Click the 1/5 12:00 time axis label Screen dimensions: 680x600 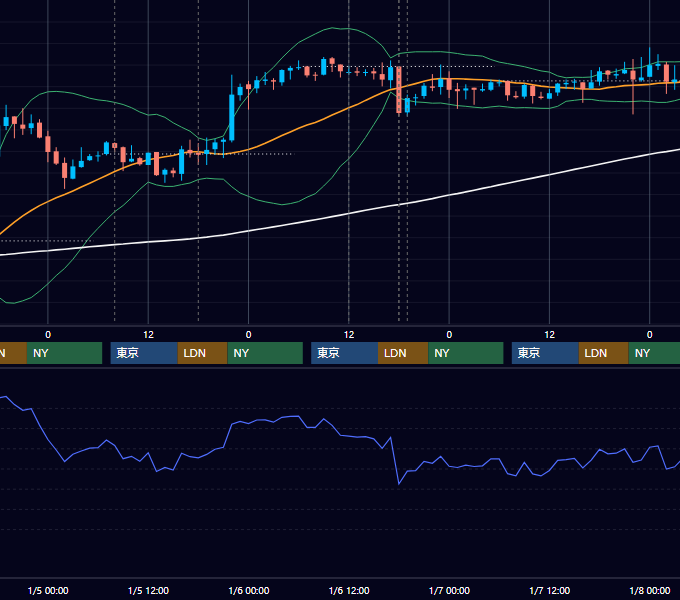(148, 590)
